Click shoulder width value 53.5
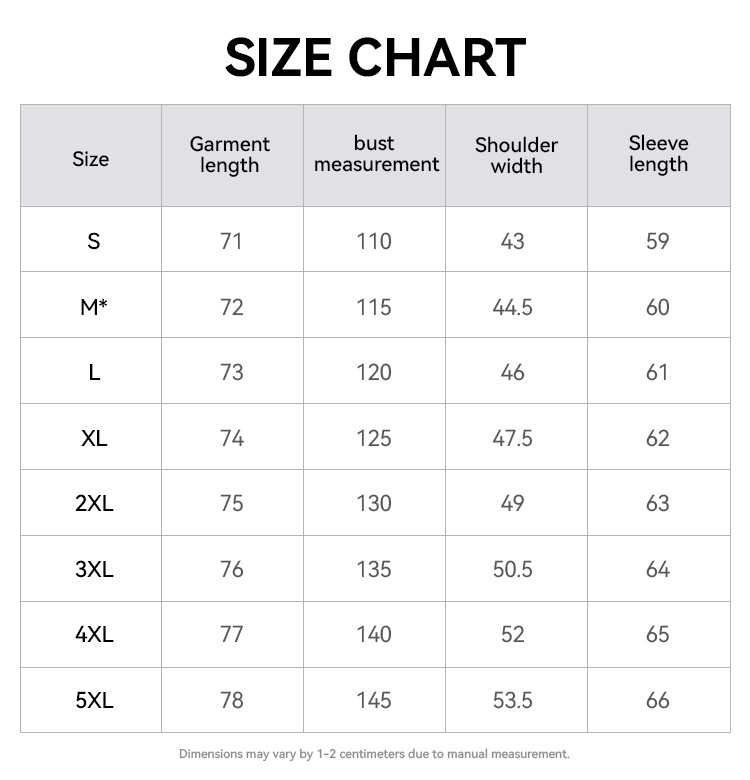This screenshot has width=750, height=780. (513, 700)
